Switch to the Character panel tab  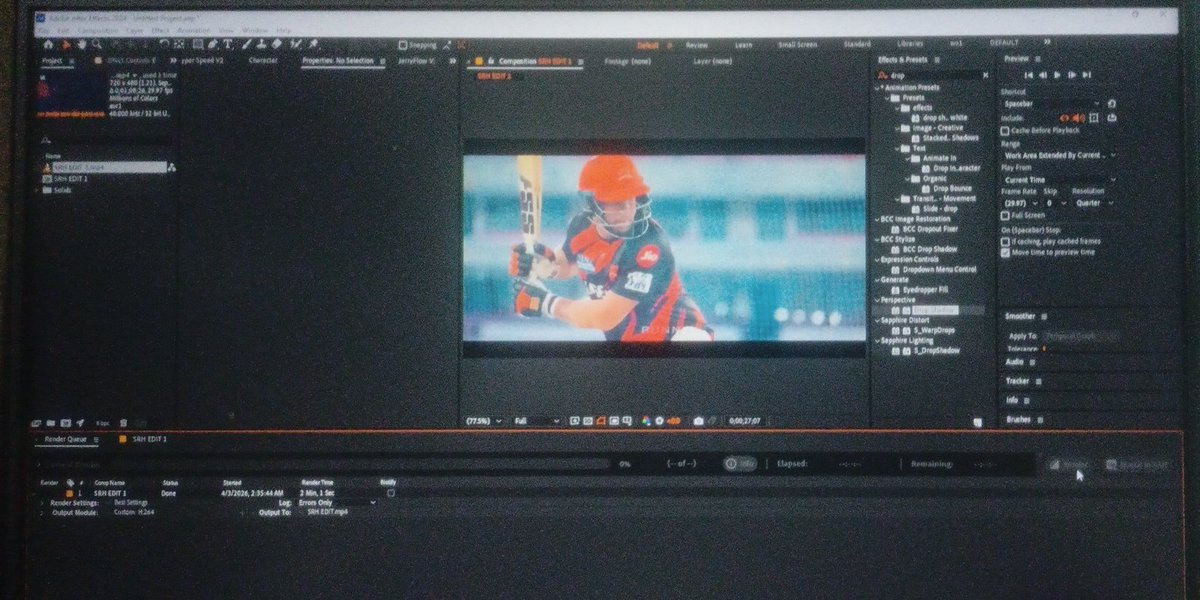[x=263, y=61]
